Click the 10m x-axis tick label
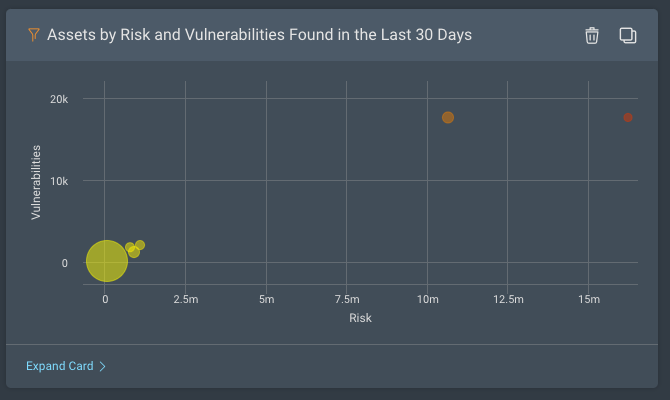Viewport: 670px width, 400px height. coord(428,299)
